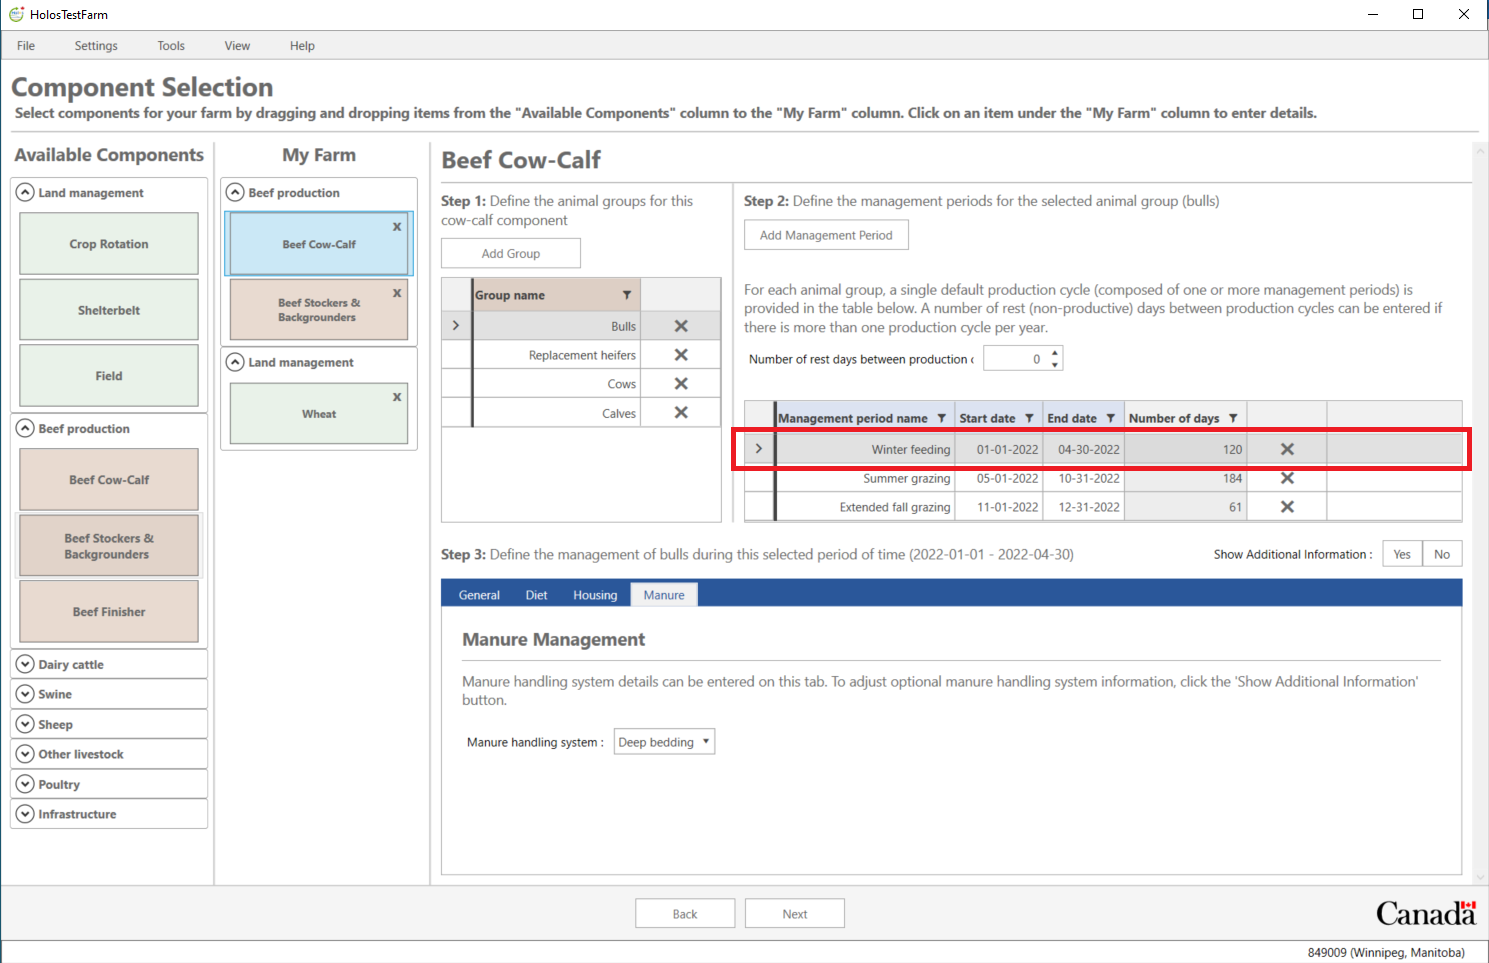The image size is (1489, 963).
Task: Decrease rest days with down arrow
Action: coord(1055,365)
